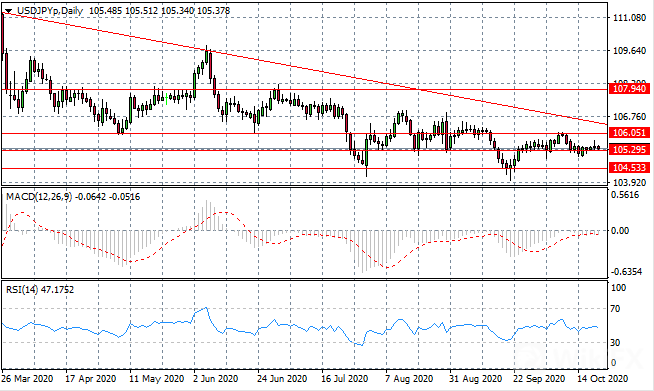Viewport: 654px width, 391px height.
Task: Select the descending red trendline
Action: (304, 69)
